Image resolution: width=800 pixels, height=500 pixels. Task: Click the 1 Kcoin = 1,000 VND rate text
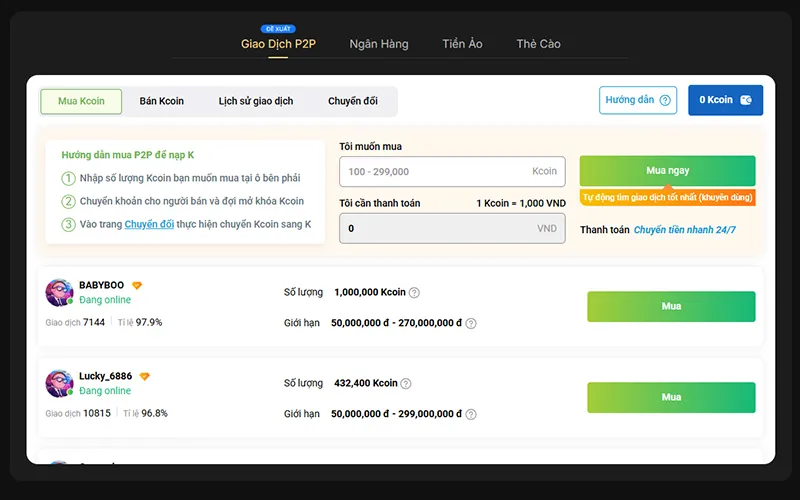coord(521,203)
